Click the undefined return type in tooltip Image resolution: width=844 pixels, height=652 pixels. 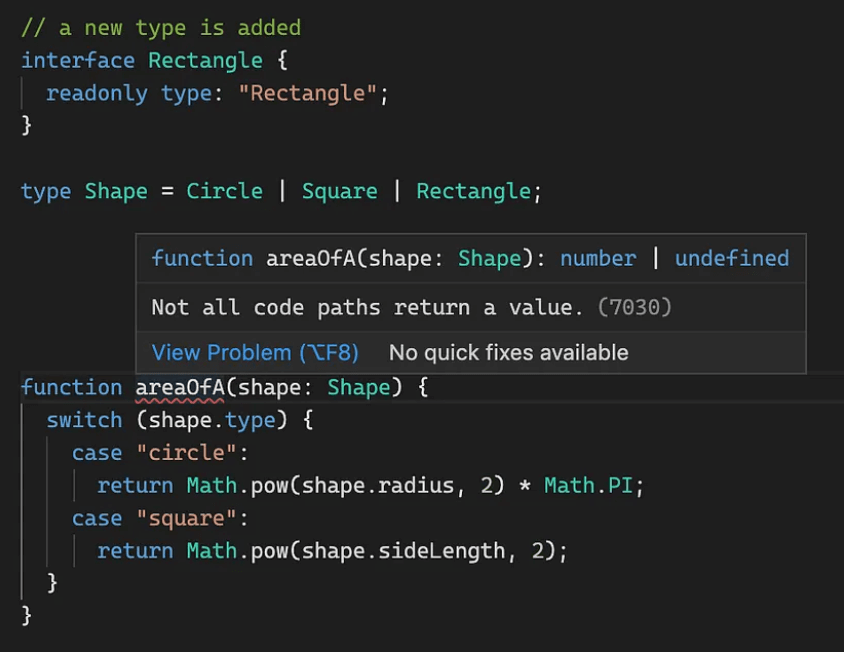tap(731, 258)
